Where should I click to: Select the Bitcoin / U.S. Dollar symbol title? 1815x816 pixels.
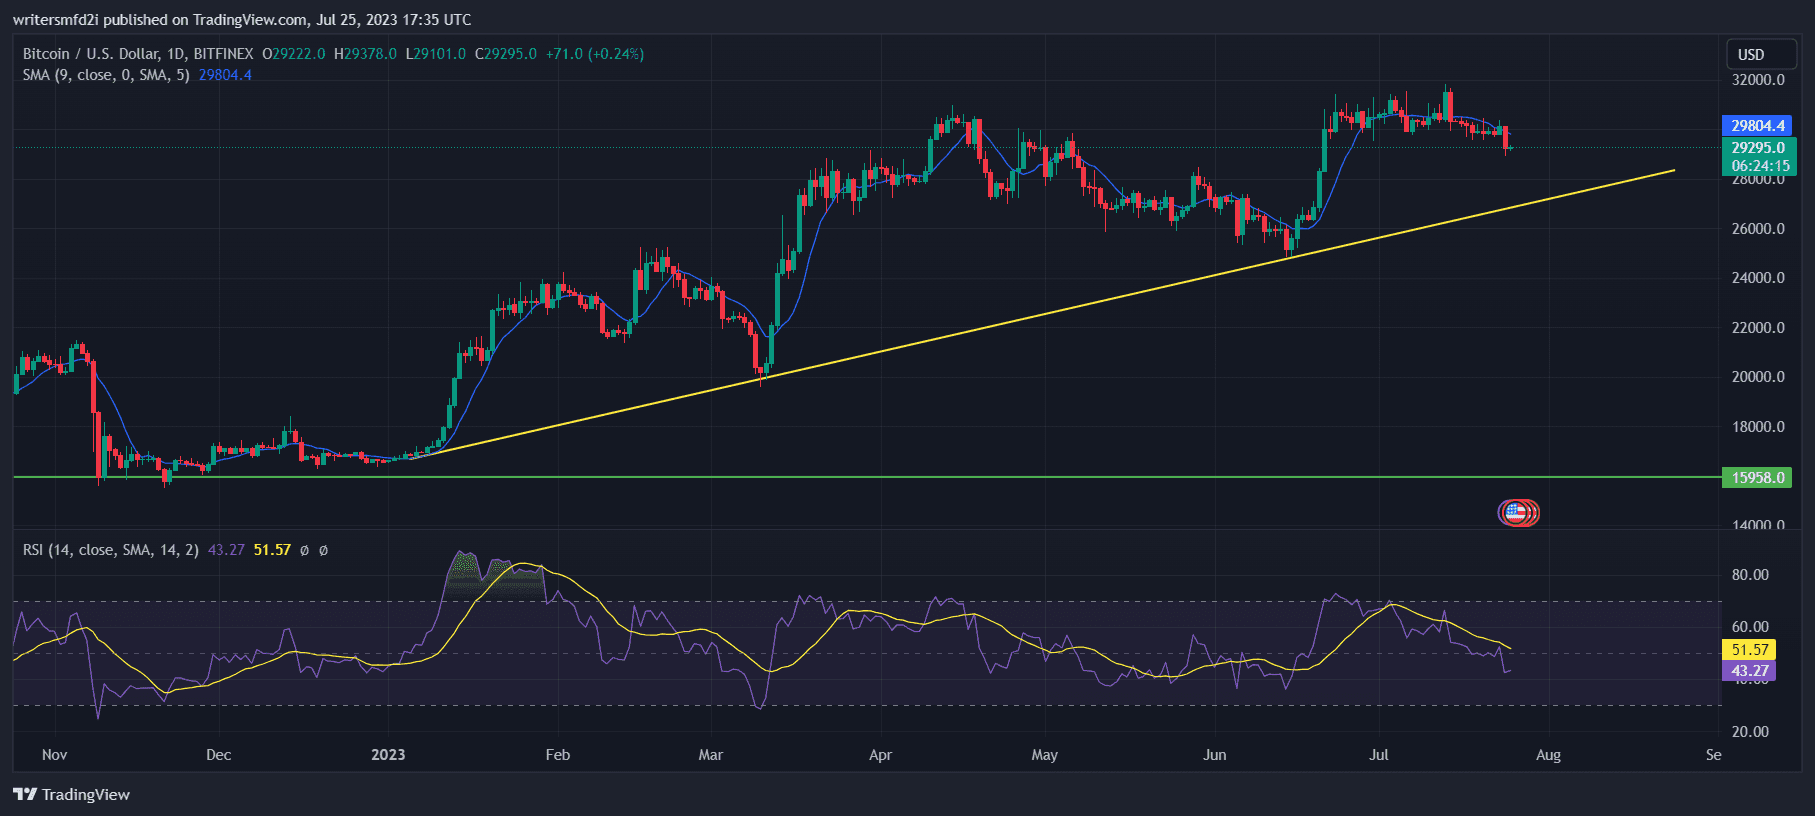137,54
